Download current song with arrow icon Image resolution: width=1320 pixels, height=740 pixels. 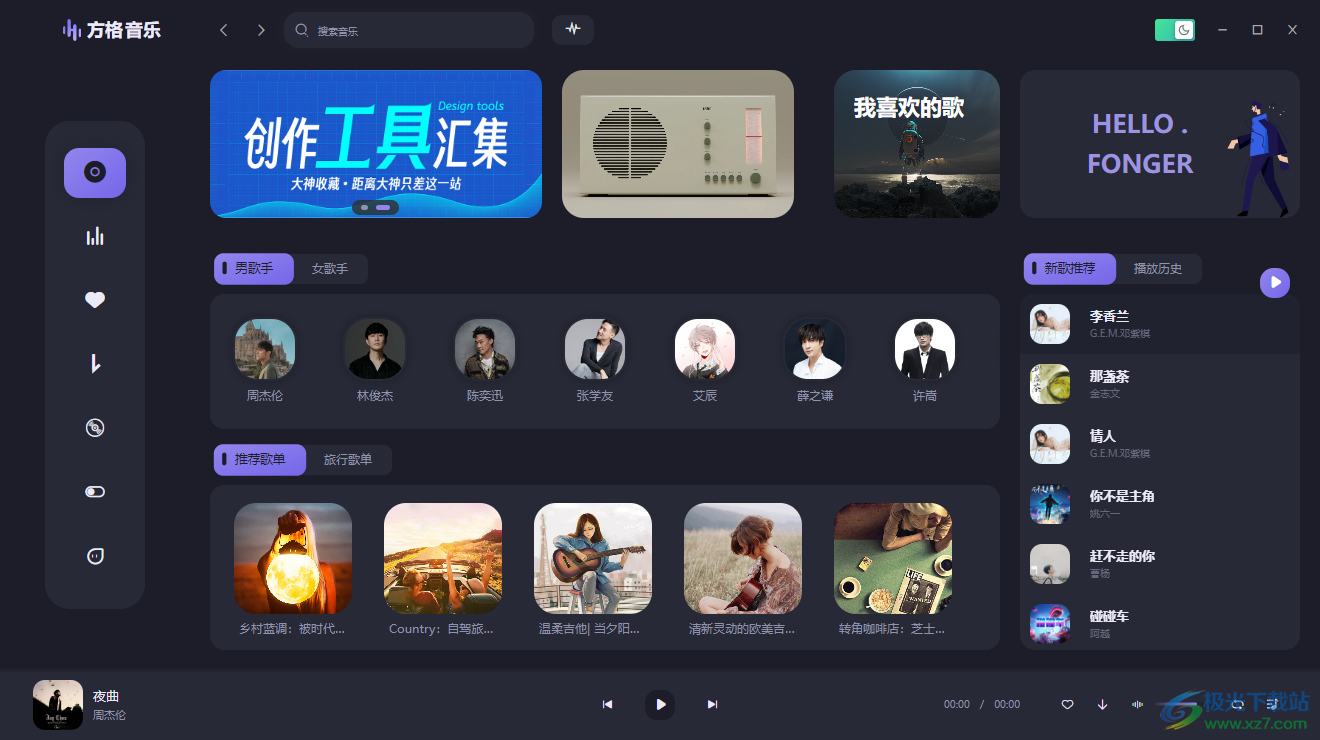coord(1102,704)
